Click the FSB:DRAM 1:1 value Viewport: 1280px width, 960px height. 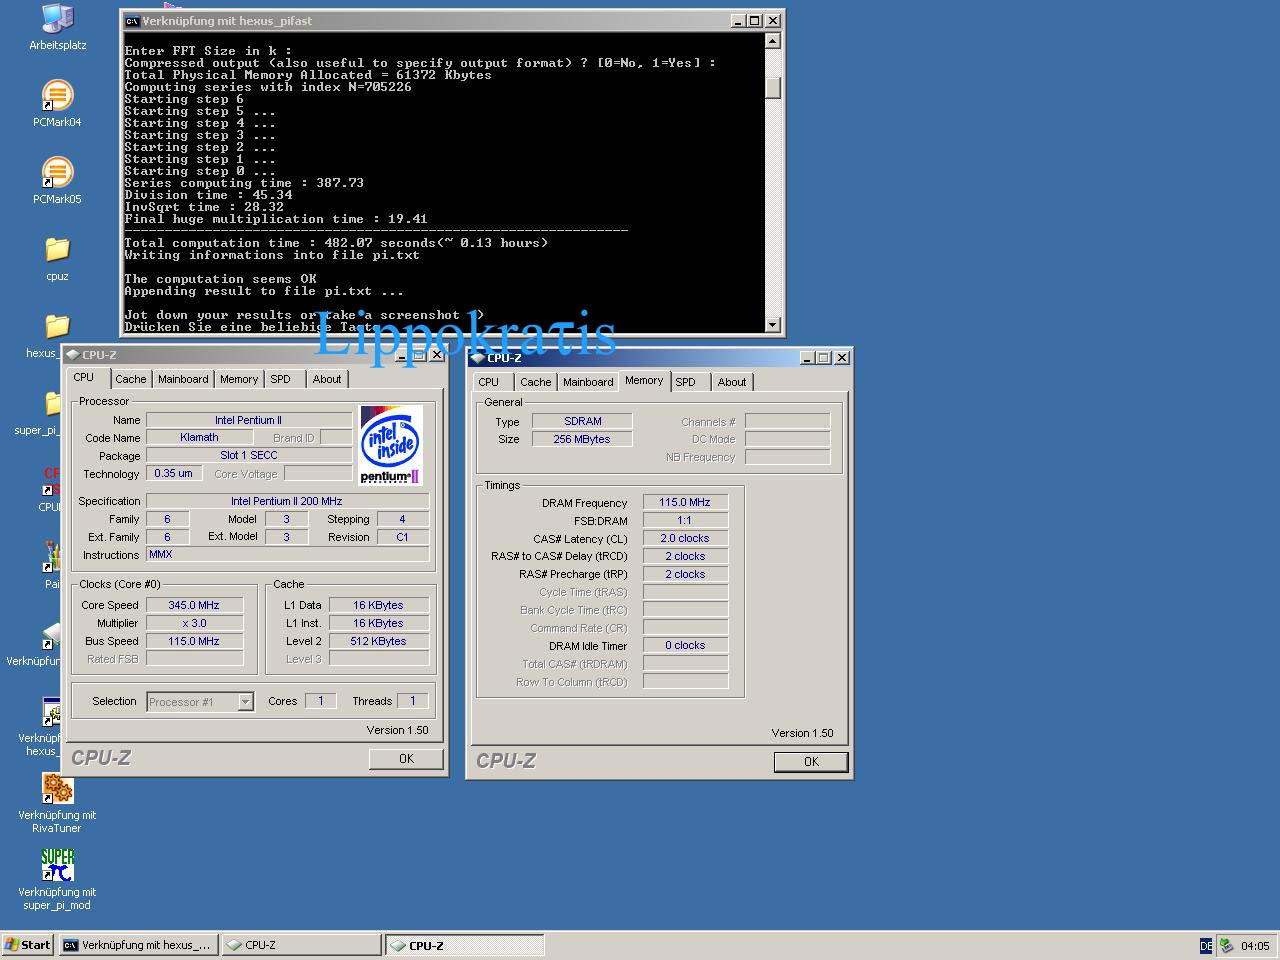685,520
